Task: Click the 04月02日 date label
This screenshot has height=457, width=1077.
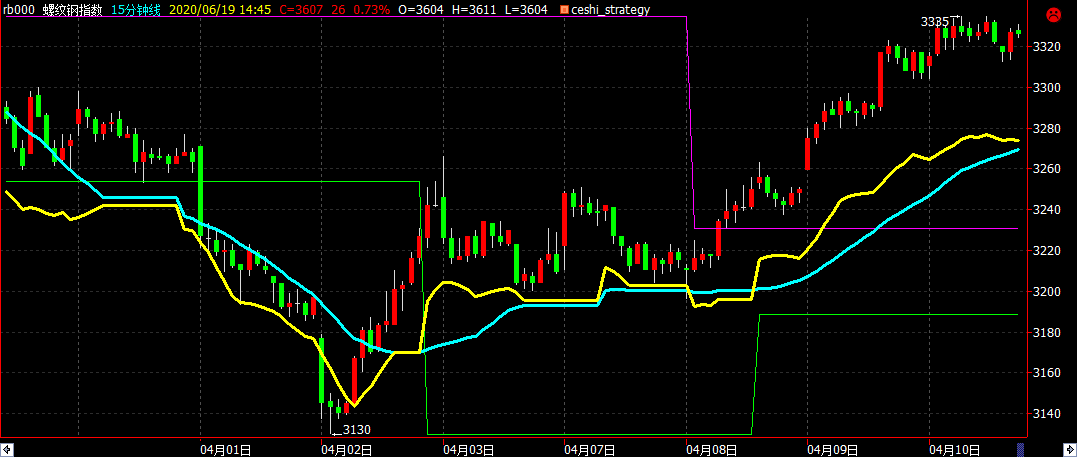Action: coord(347,449)
